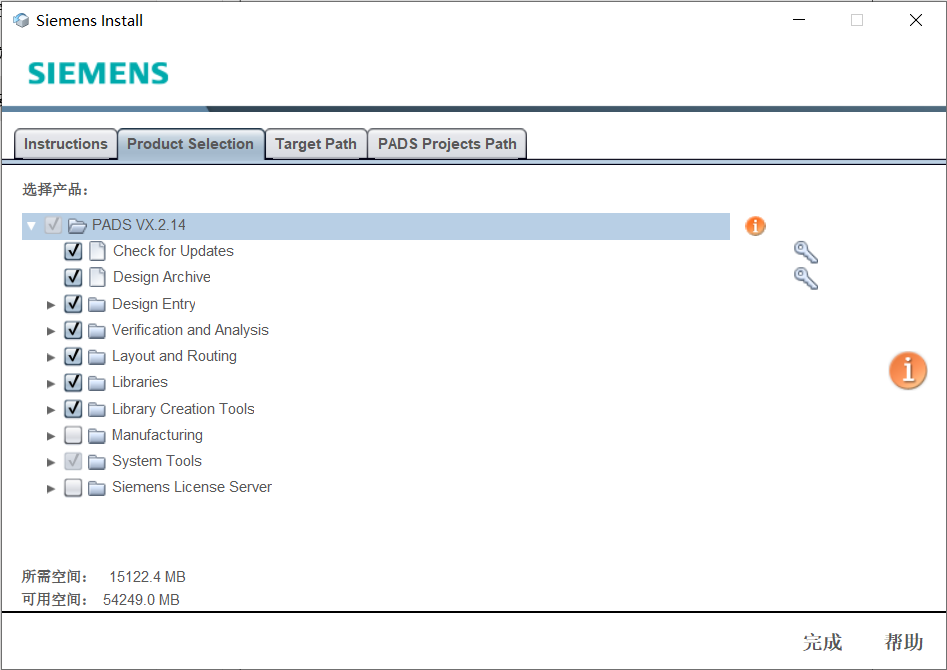Uncheck the Design Entry checkbox
The height and width of the screenshot is (670, 947).
[x=73, y=303]
